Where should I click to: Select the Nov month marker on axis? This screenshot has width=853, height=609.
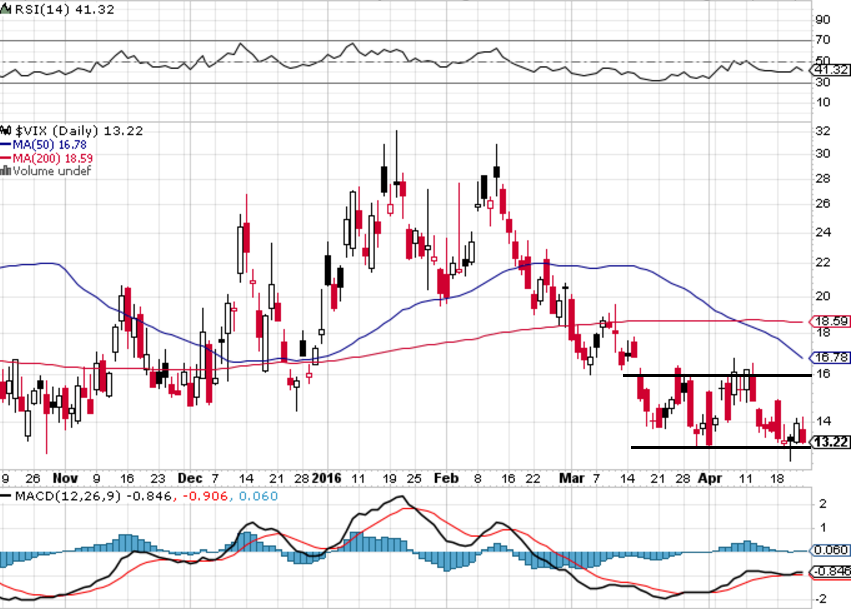click(65, 478)
